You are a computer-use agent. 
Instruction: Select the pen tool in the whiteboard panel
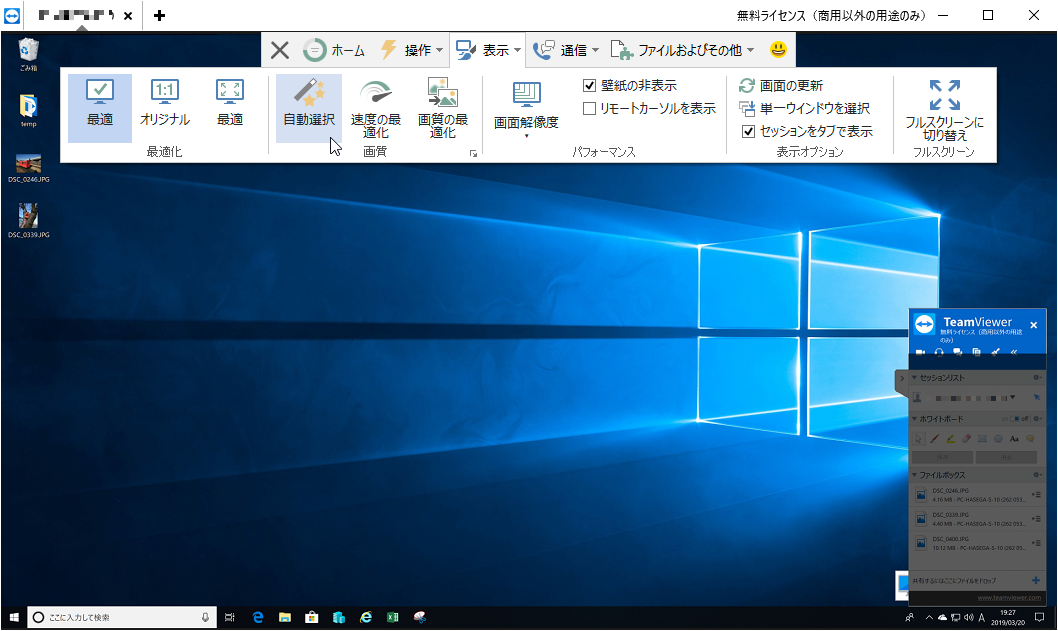[x=934, y=438]
